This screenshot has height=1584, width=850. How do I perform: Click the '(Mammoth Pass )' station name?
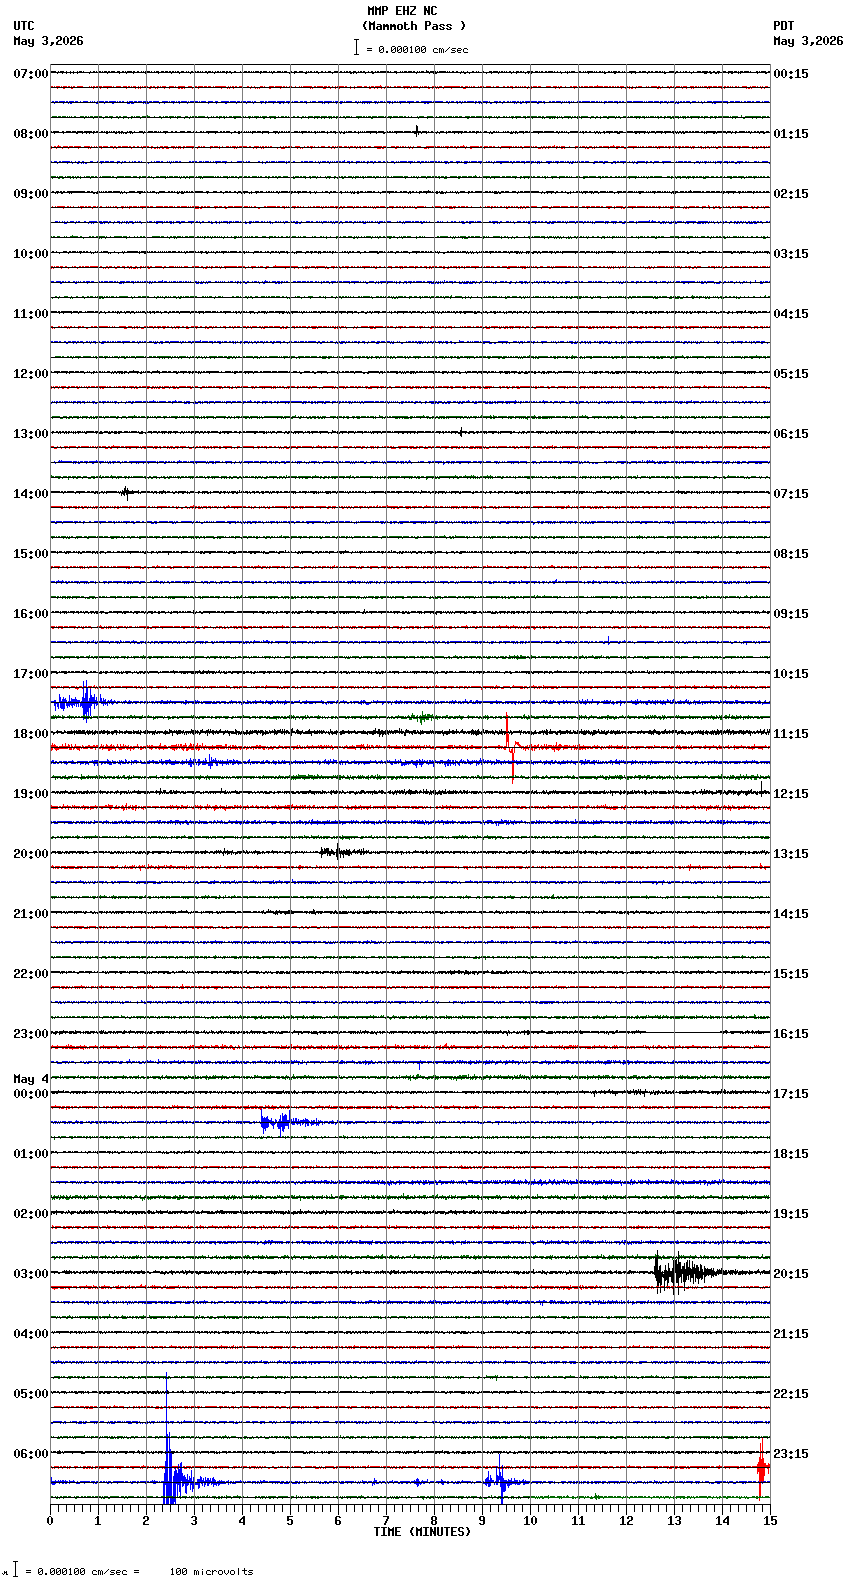click(x=414, y=26)
